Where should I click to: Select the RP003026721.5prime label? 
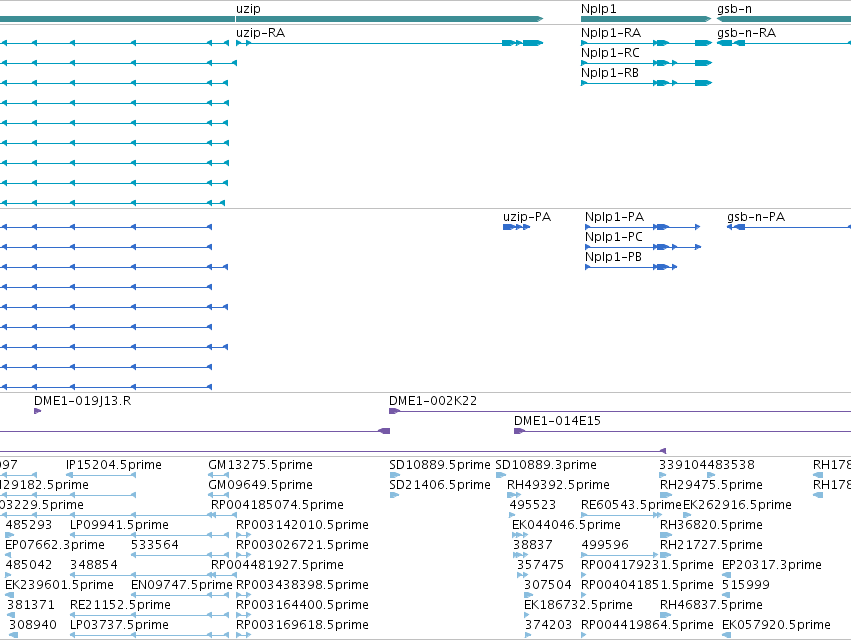[x=302, y=545]
